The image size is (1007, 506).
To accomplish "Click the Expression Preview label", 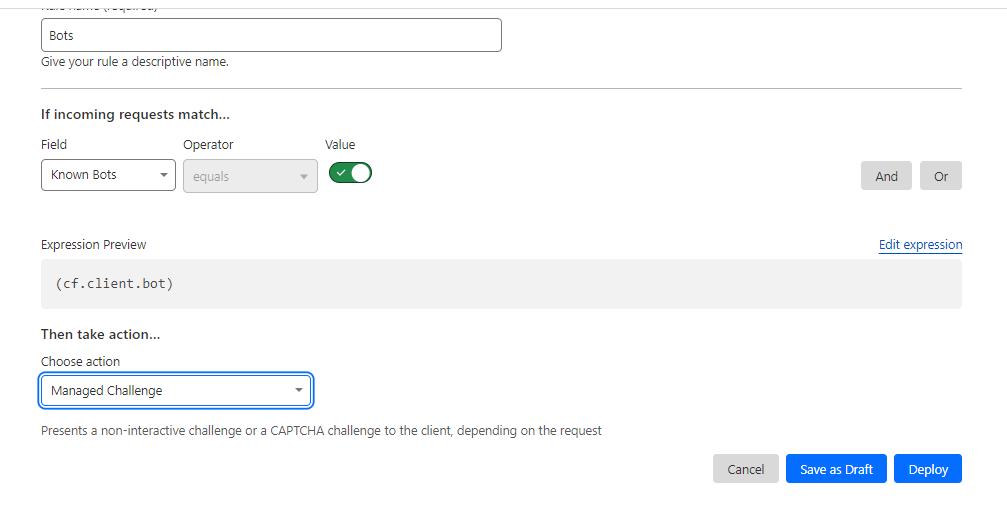I will (94, 245).
